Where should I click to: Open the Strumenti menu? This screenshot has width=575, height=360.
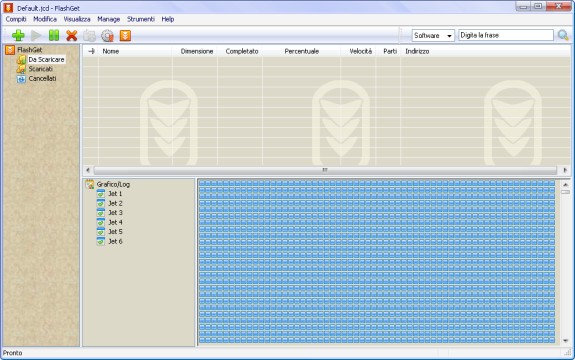[x=141, y=19]
